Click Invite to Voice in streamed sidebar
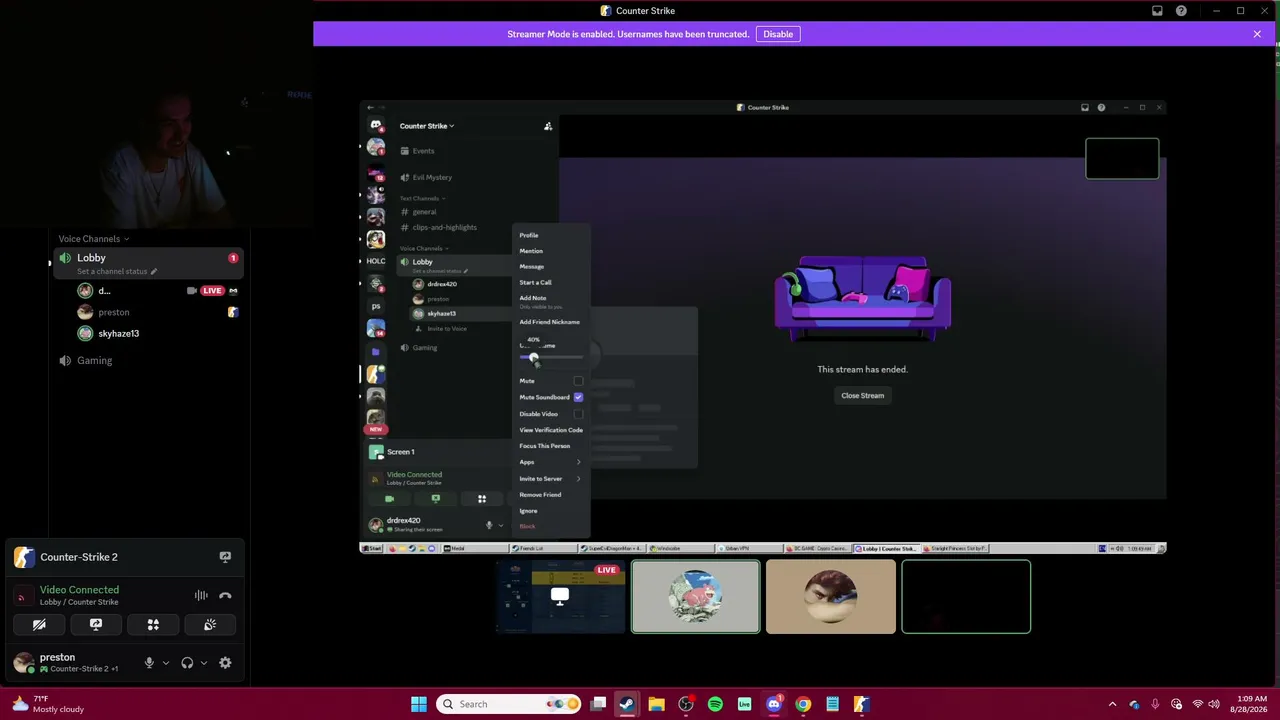 pos(447,329)
